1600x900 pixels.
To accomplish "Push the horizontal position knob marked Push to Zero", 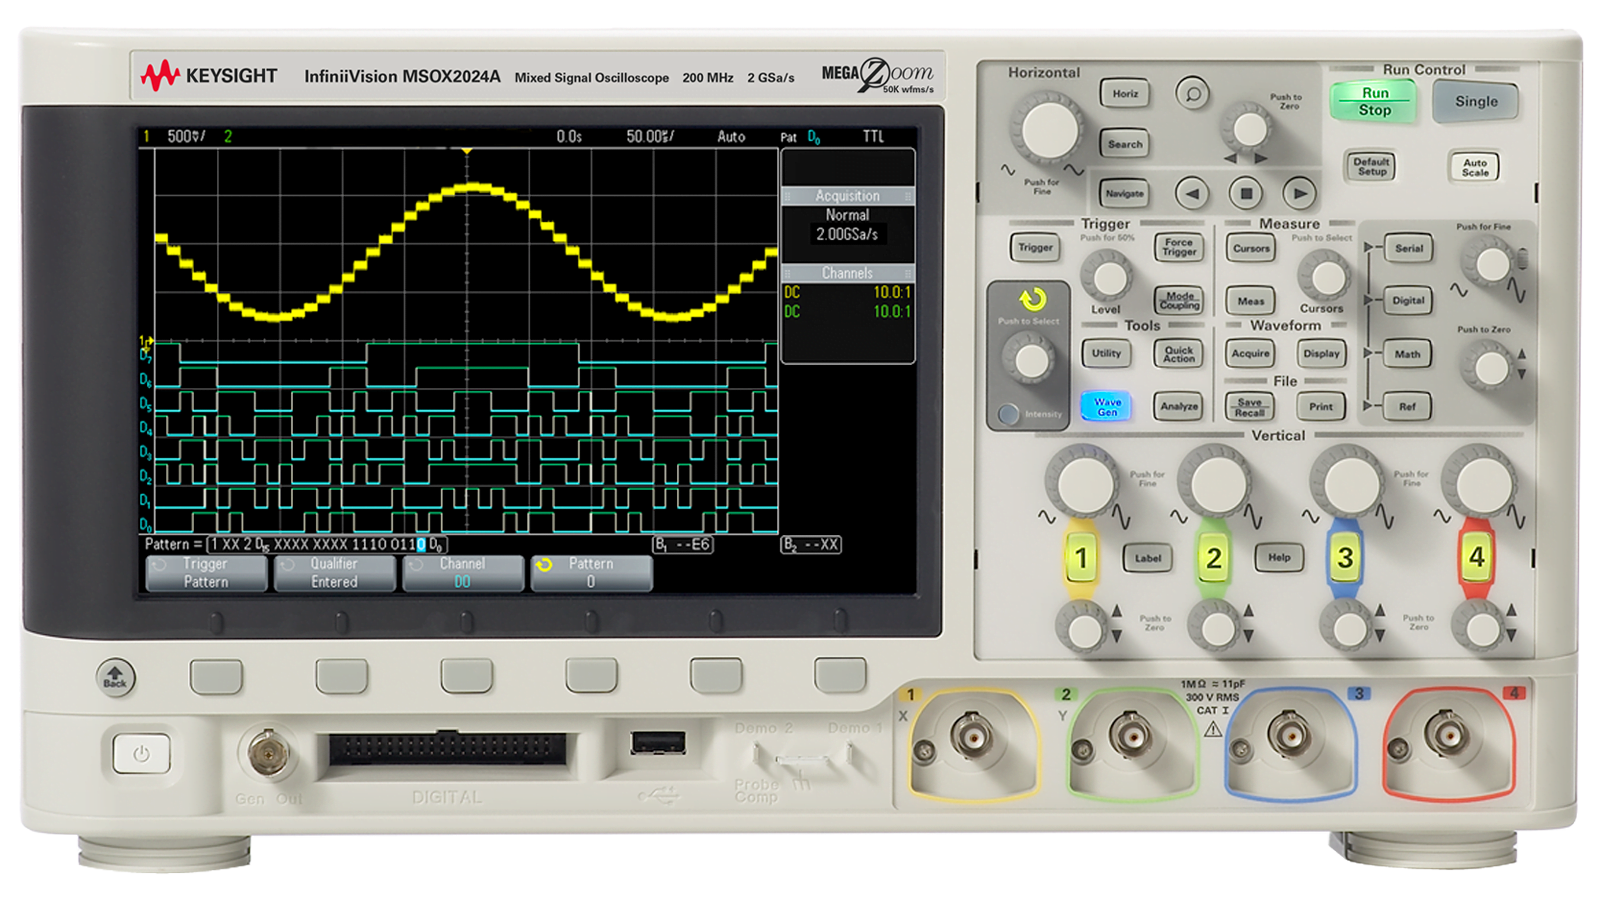I will tap(1249, 127).
